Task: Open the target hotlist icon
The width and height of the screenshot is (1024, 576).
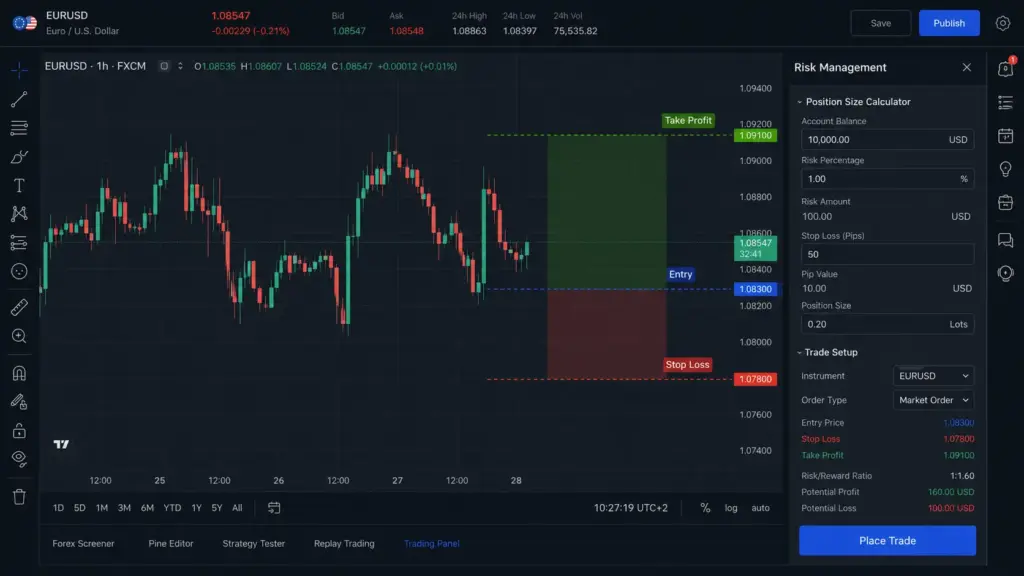Action: (1006, 273)
